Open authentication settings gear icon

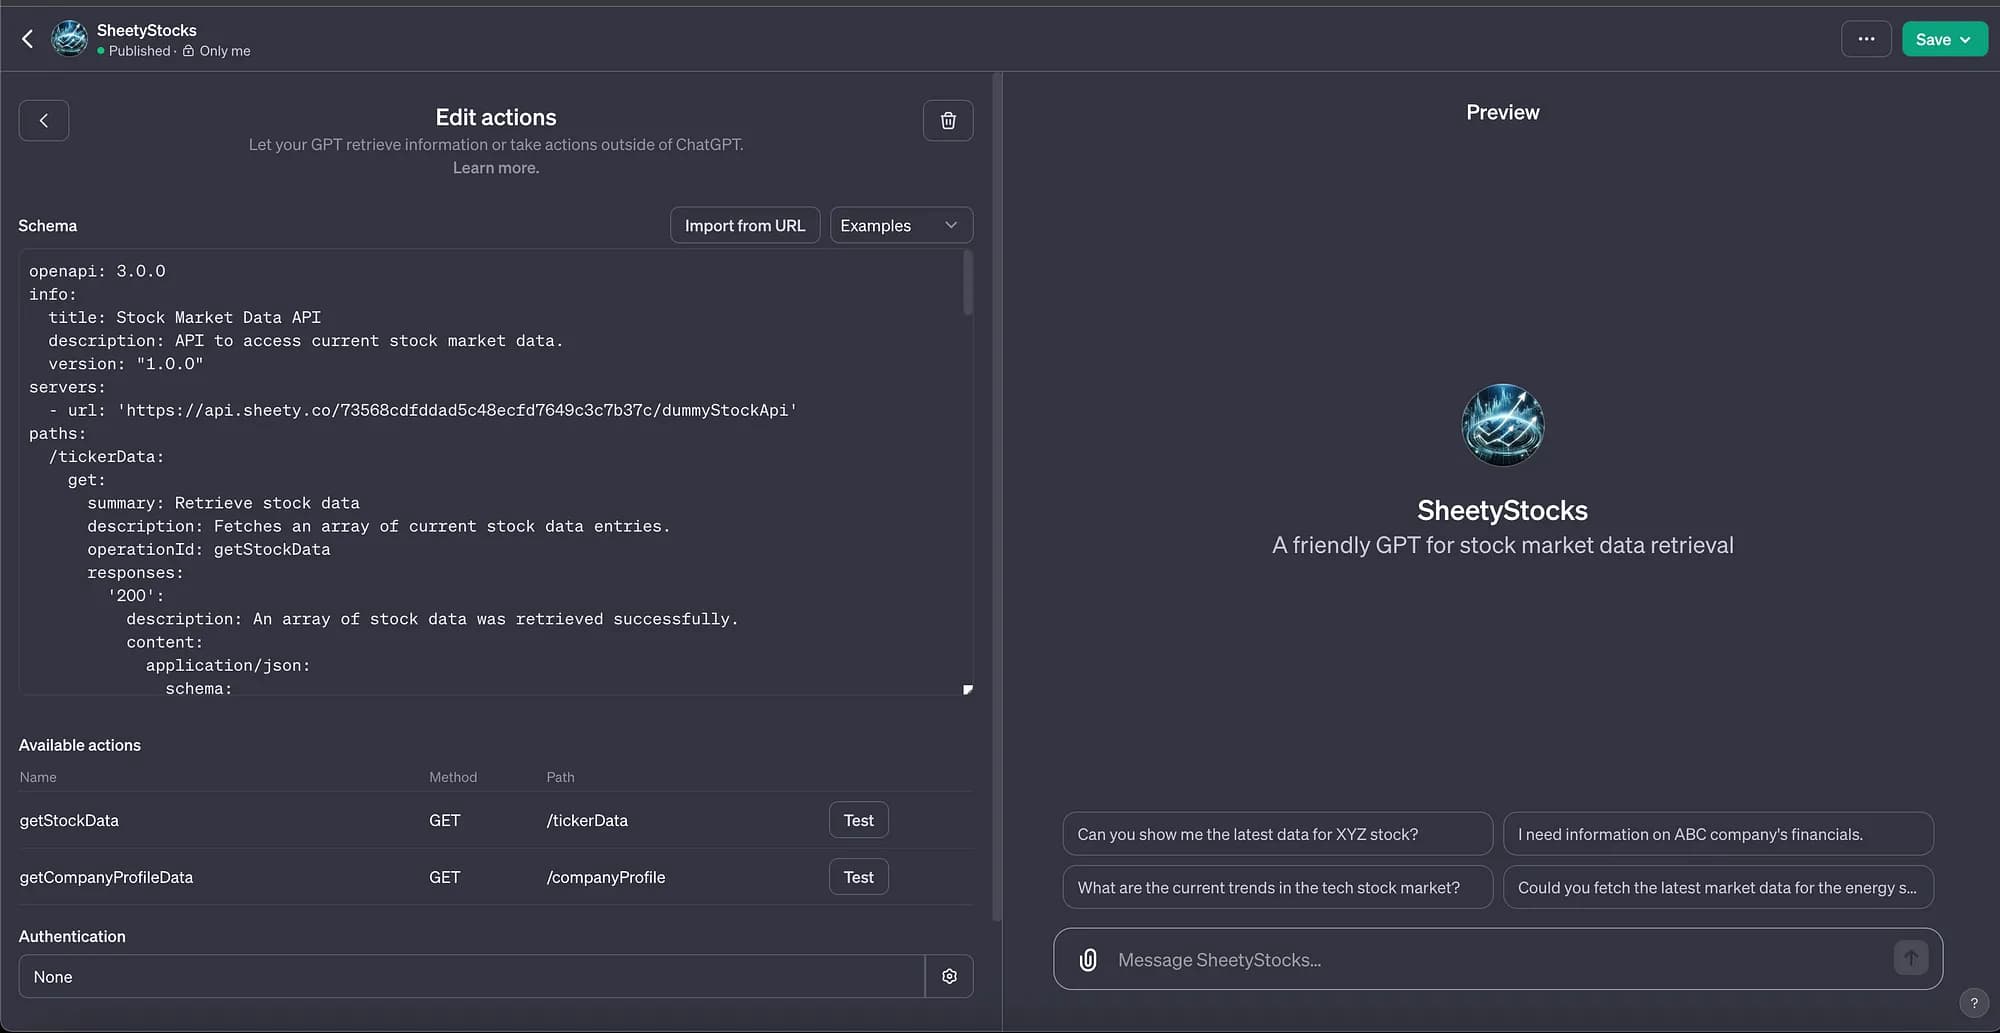[x=949, y=976]
